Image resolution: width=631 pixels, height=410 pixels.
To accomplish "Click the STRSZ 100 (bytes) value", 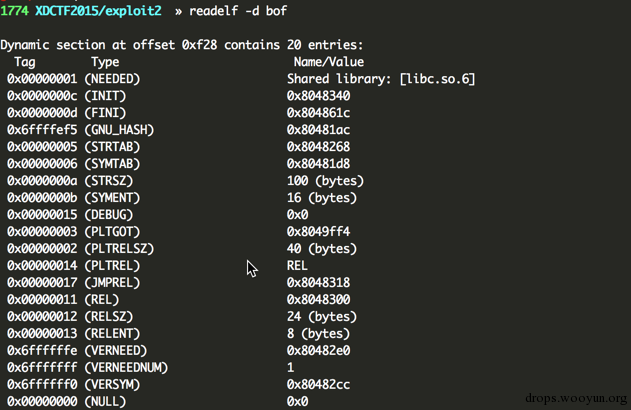I will [325, 181].
